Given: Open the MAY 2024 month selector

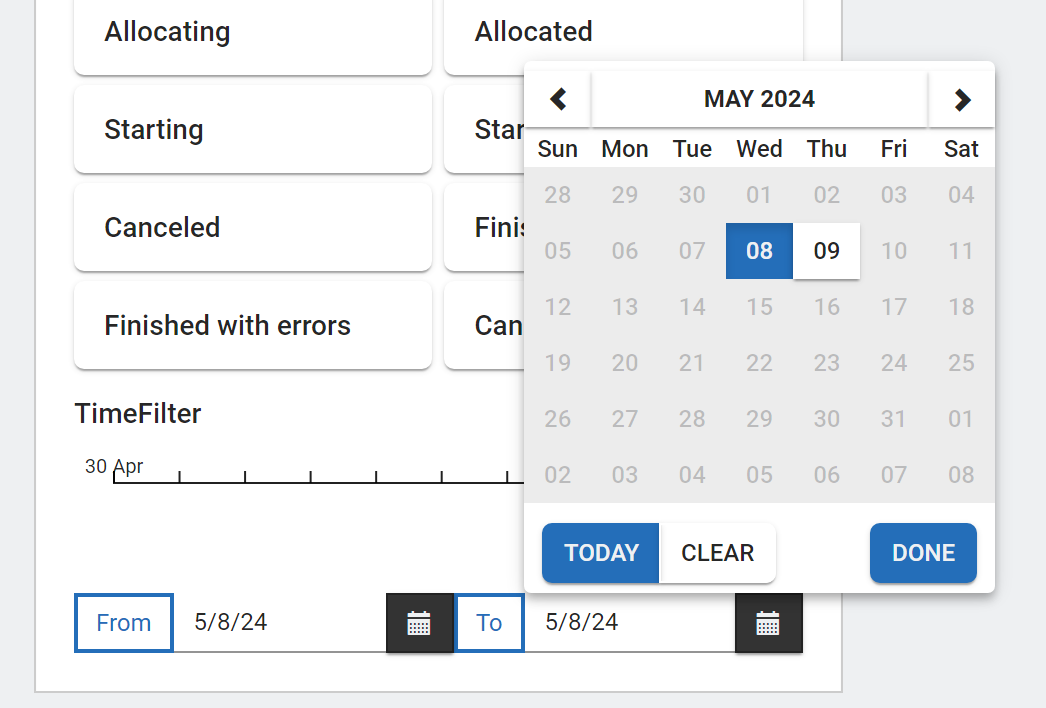Looking at the screenshot, I should (x=759, y=99).
